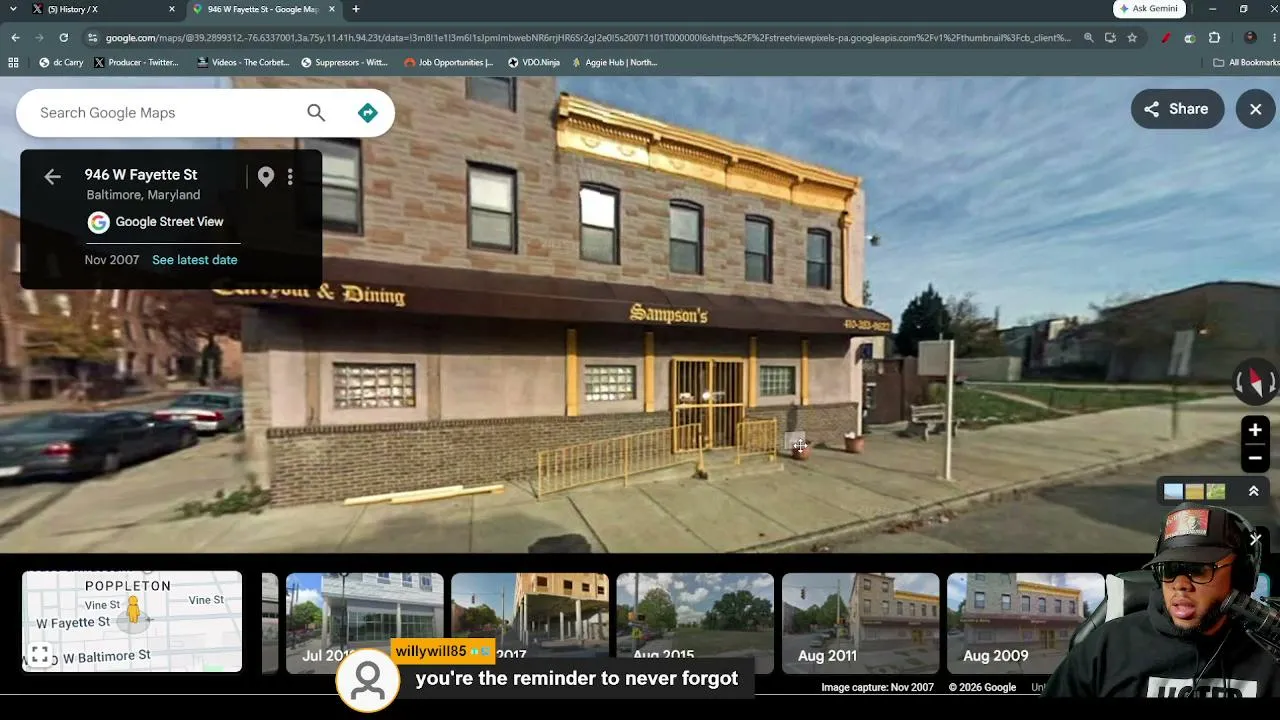
Task: Open the All Bookmarks folder
Action: point(1246,62)
